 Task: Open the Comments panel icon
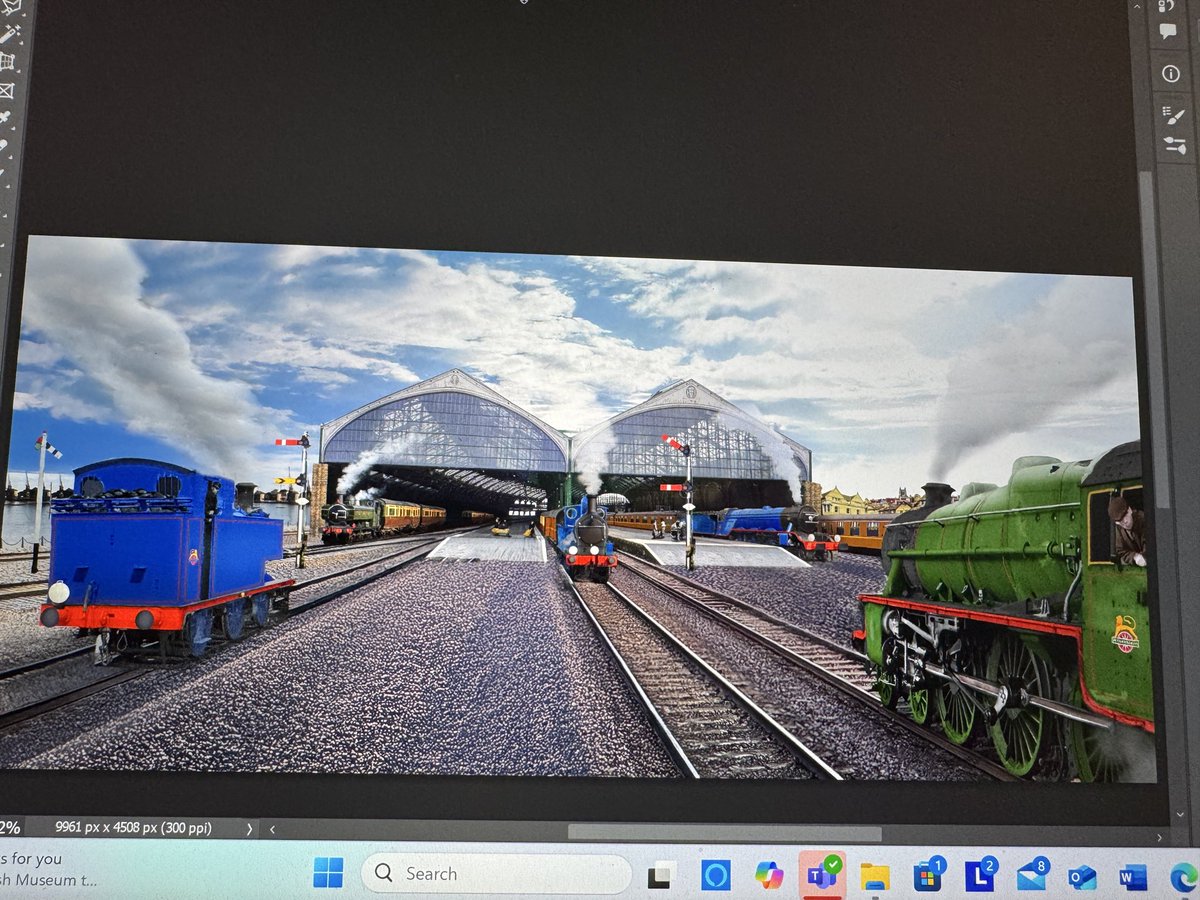point(1167,31)
